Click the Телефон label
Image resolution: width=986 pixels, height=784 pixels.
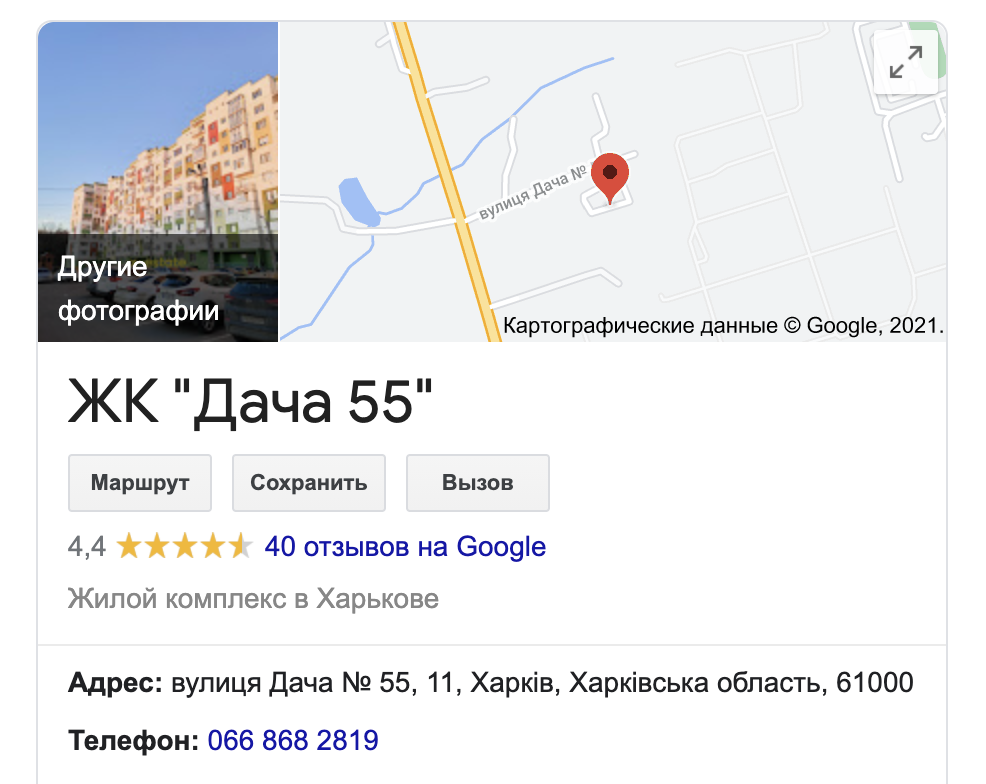pyautogui.click(x=134, y=741)
